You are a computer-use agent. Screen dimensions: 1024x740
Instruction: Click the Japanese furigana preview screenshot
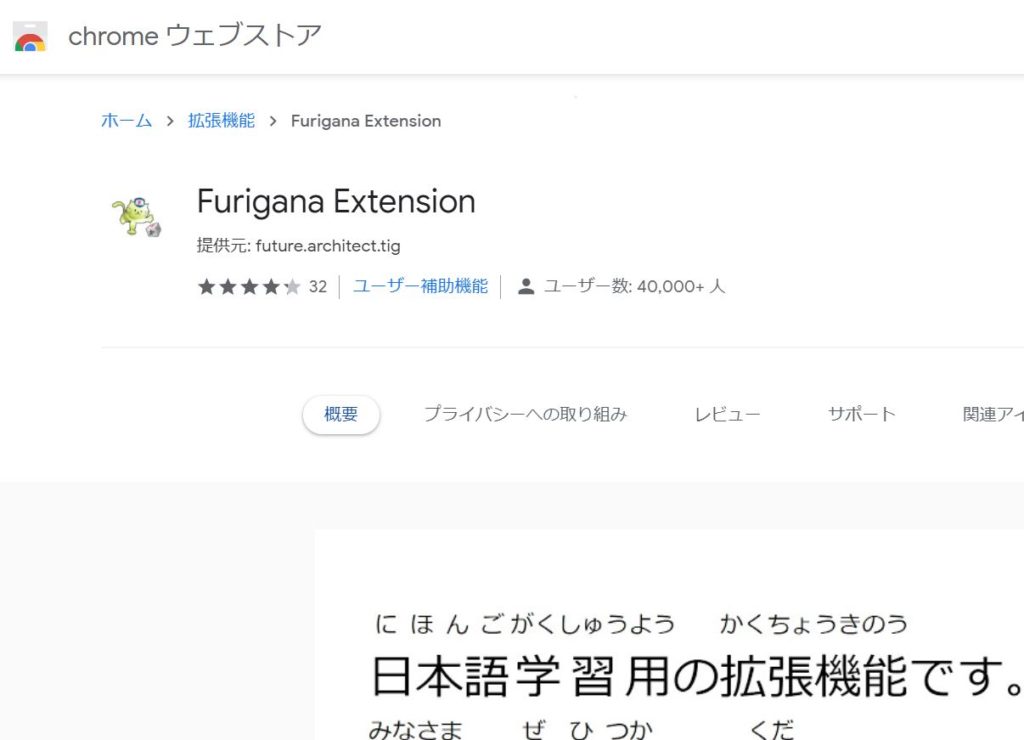[x=669, y=635]
